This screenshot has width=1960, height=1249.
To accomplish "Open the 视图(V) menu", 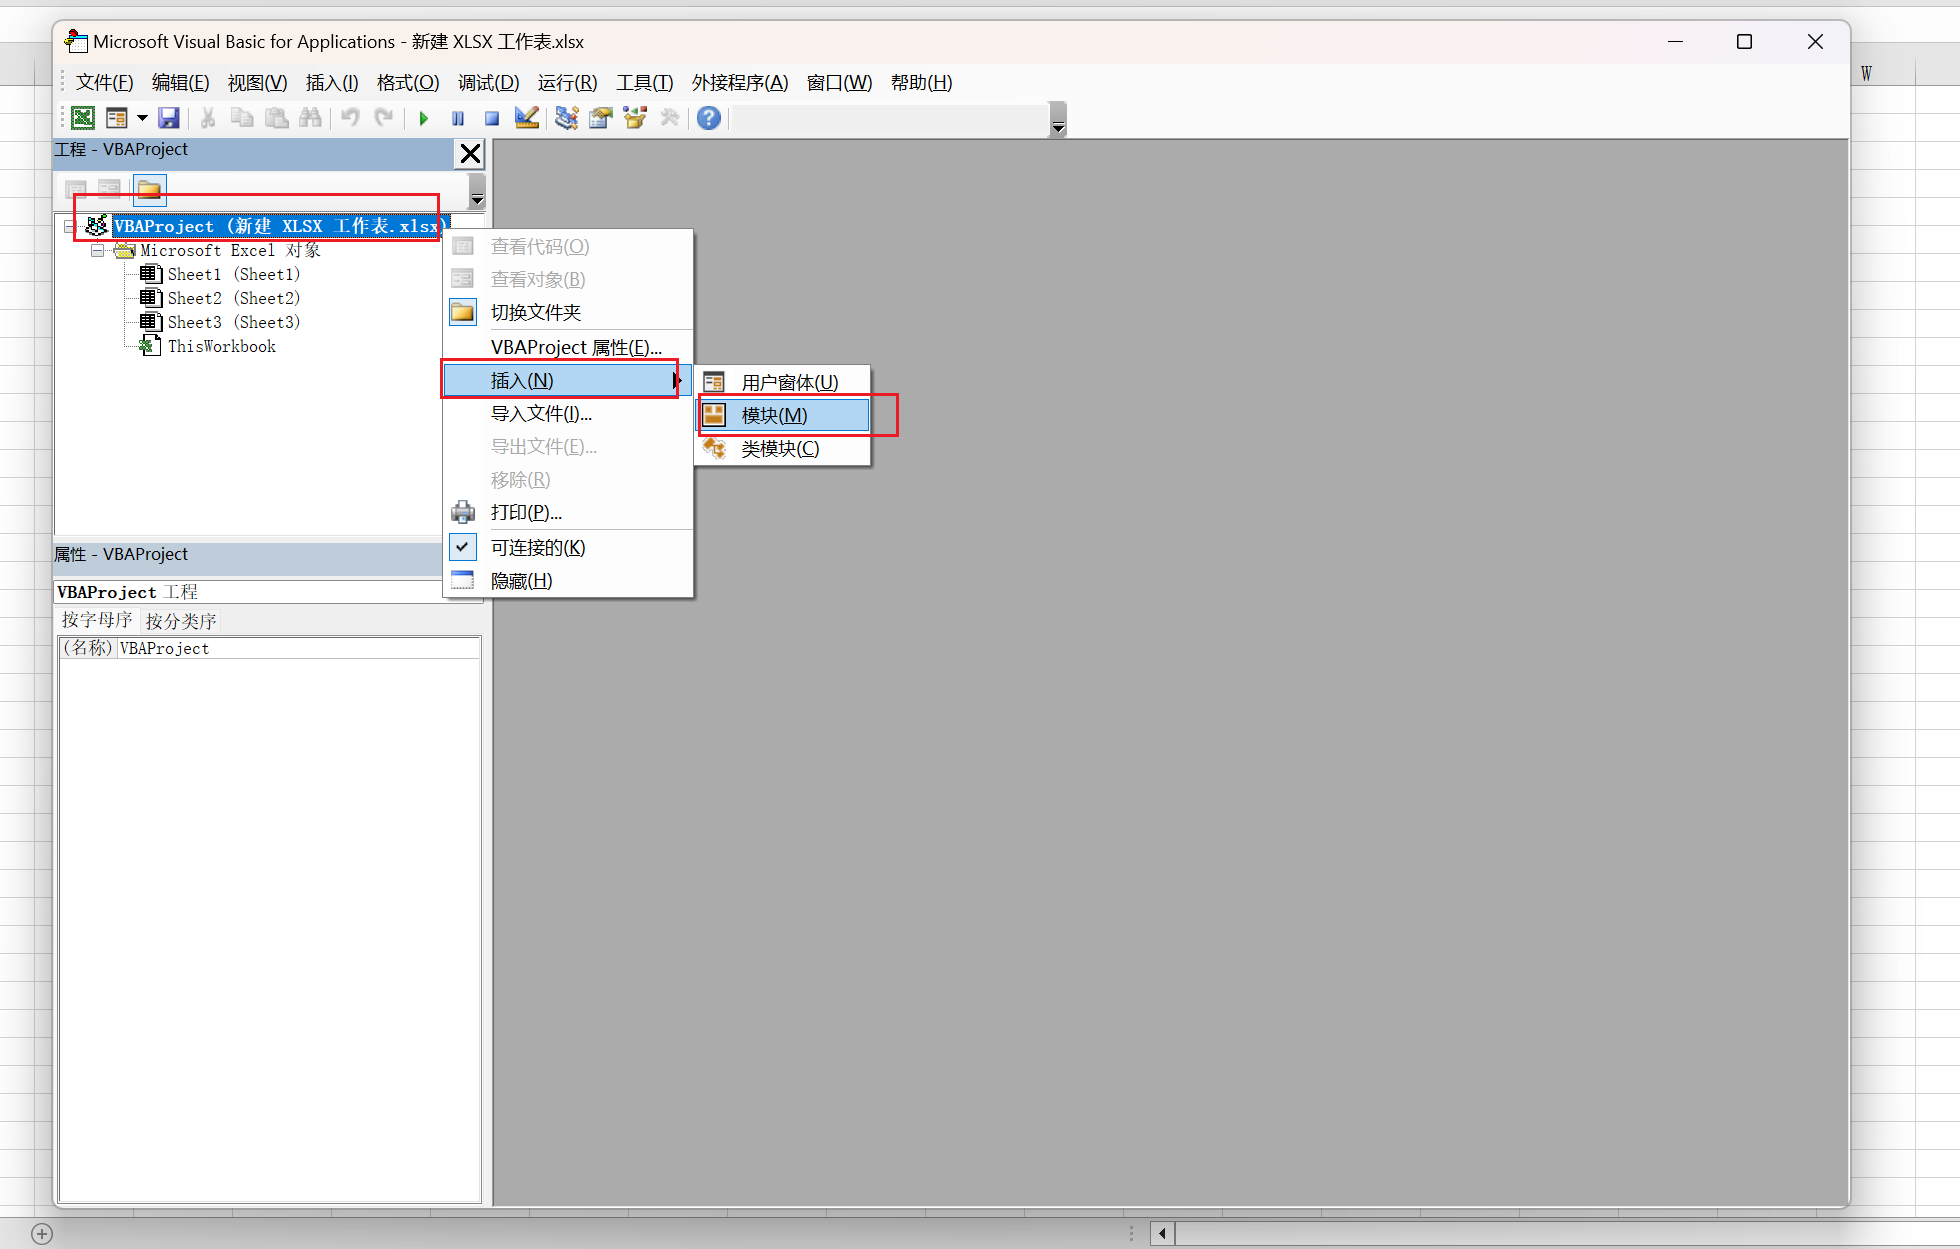I will [x=257, y=83].
